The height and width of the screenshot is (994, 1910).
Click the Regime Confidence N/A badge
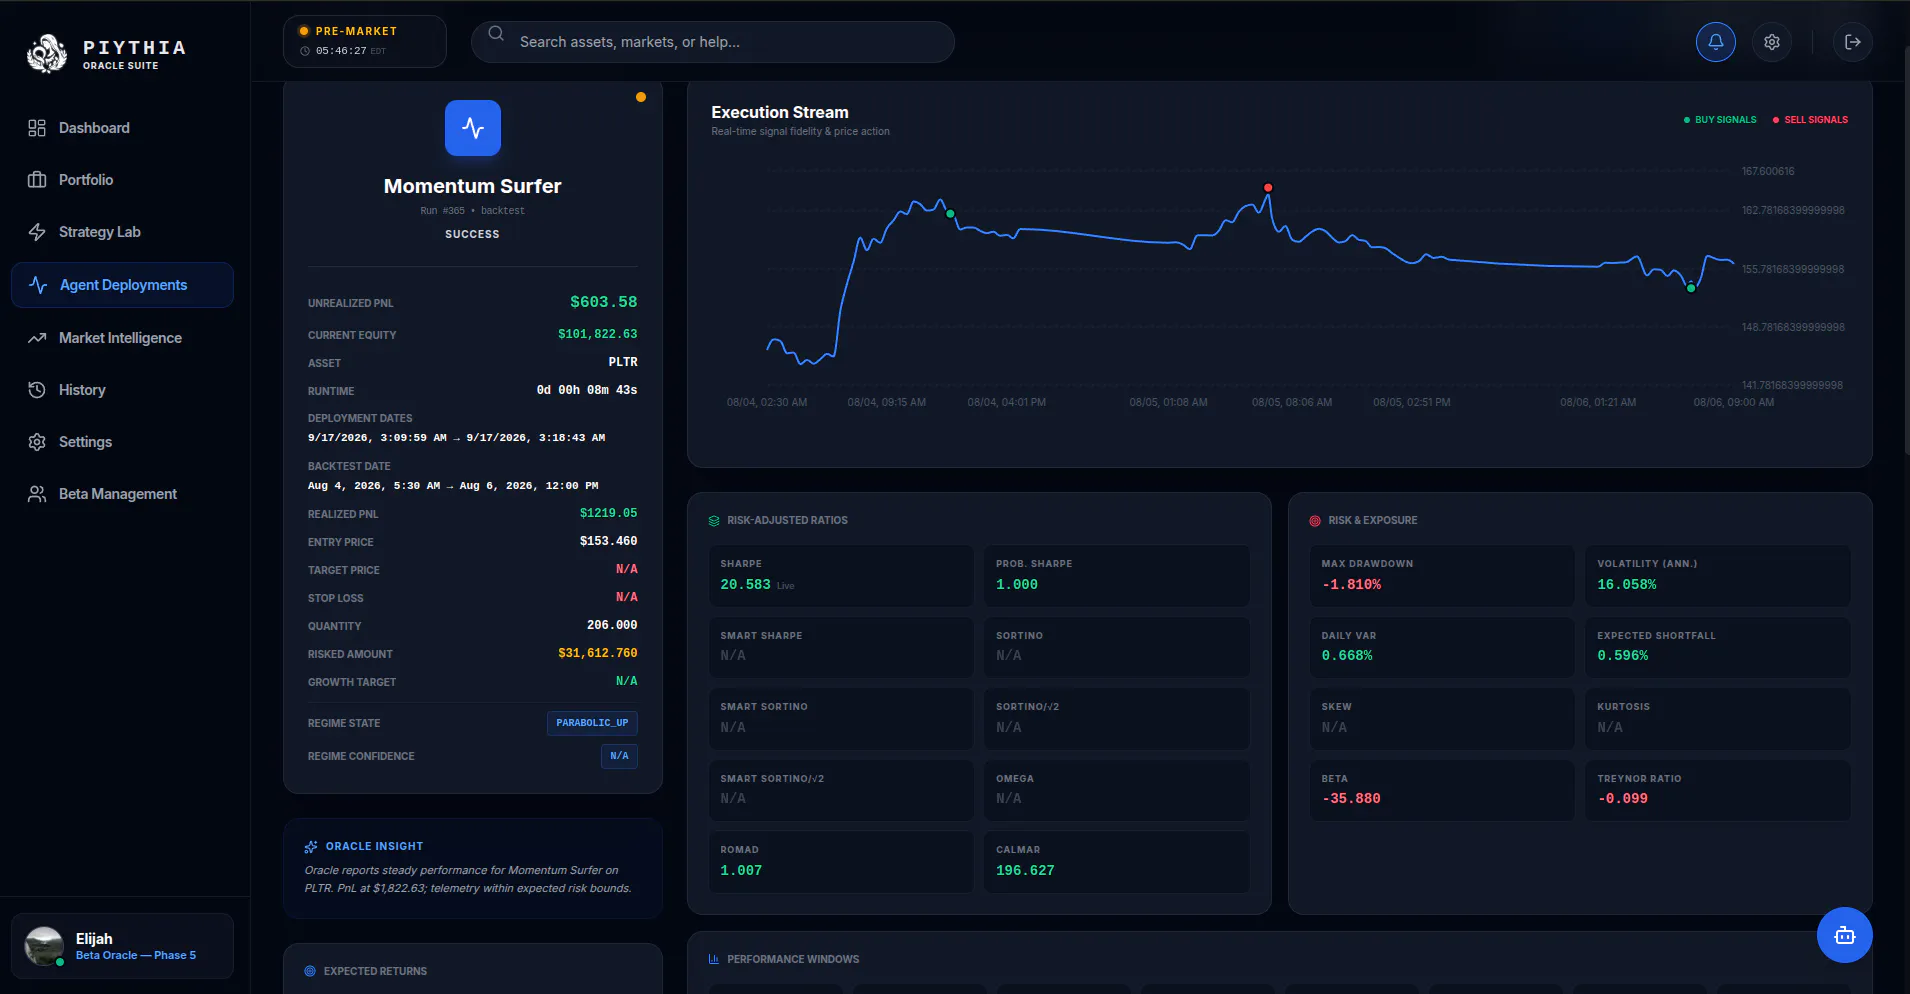[619, 756]
